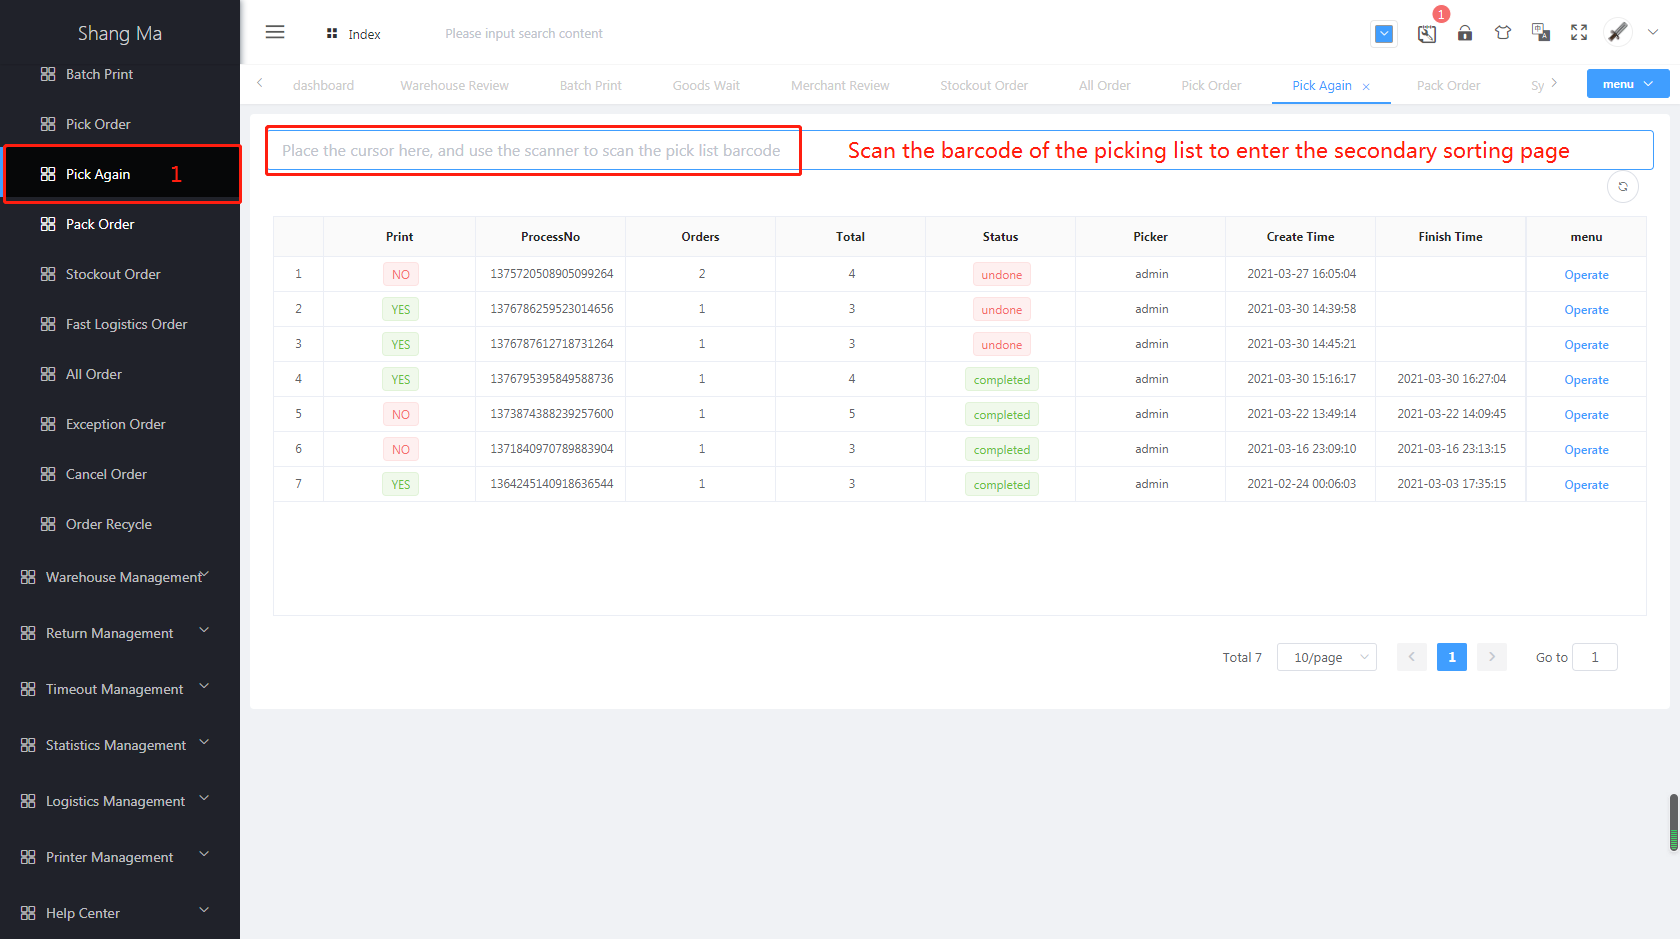Switch to the Warehouse Review tab
Viewport: 1680px width, 939px height.
(454, 86)
